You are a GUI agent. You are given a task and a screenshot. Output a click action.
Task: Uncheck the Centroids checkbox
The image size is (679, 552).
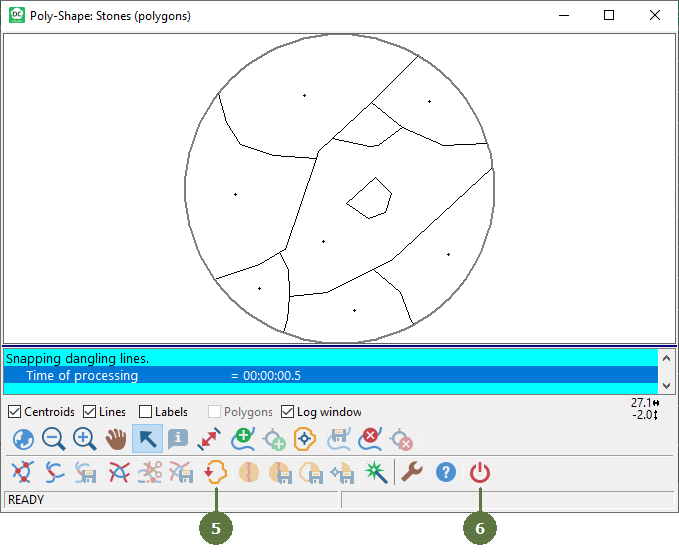[14, 412]
